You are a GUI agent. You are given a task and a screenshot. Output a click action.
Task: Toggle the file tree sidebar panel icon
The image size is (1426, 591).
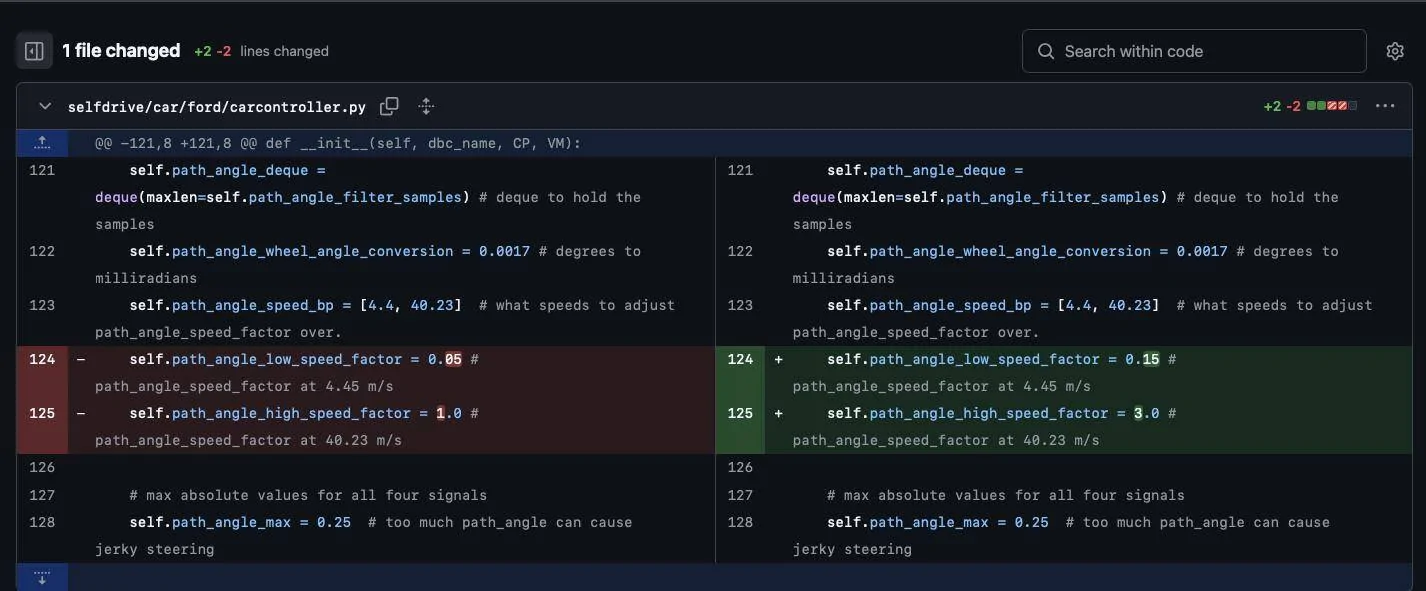(33, 51)
